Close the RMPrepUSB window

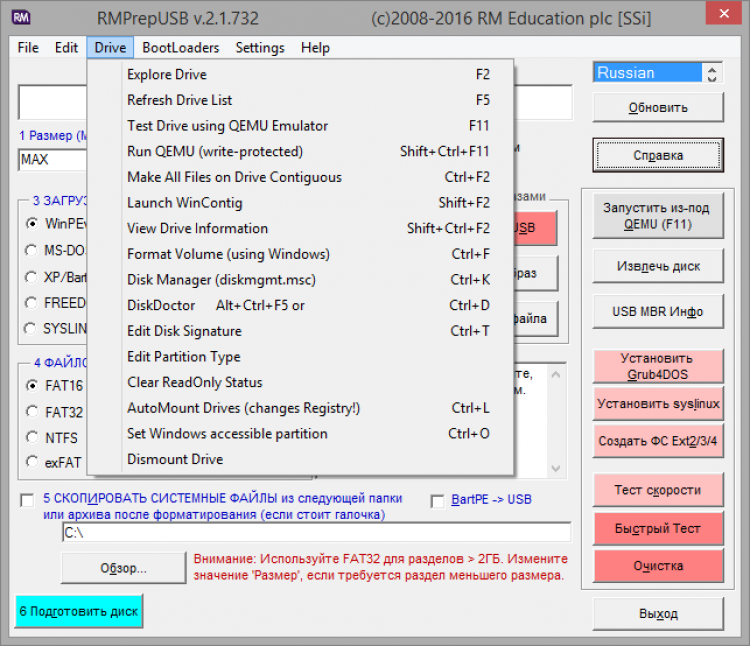click(724, 13)
